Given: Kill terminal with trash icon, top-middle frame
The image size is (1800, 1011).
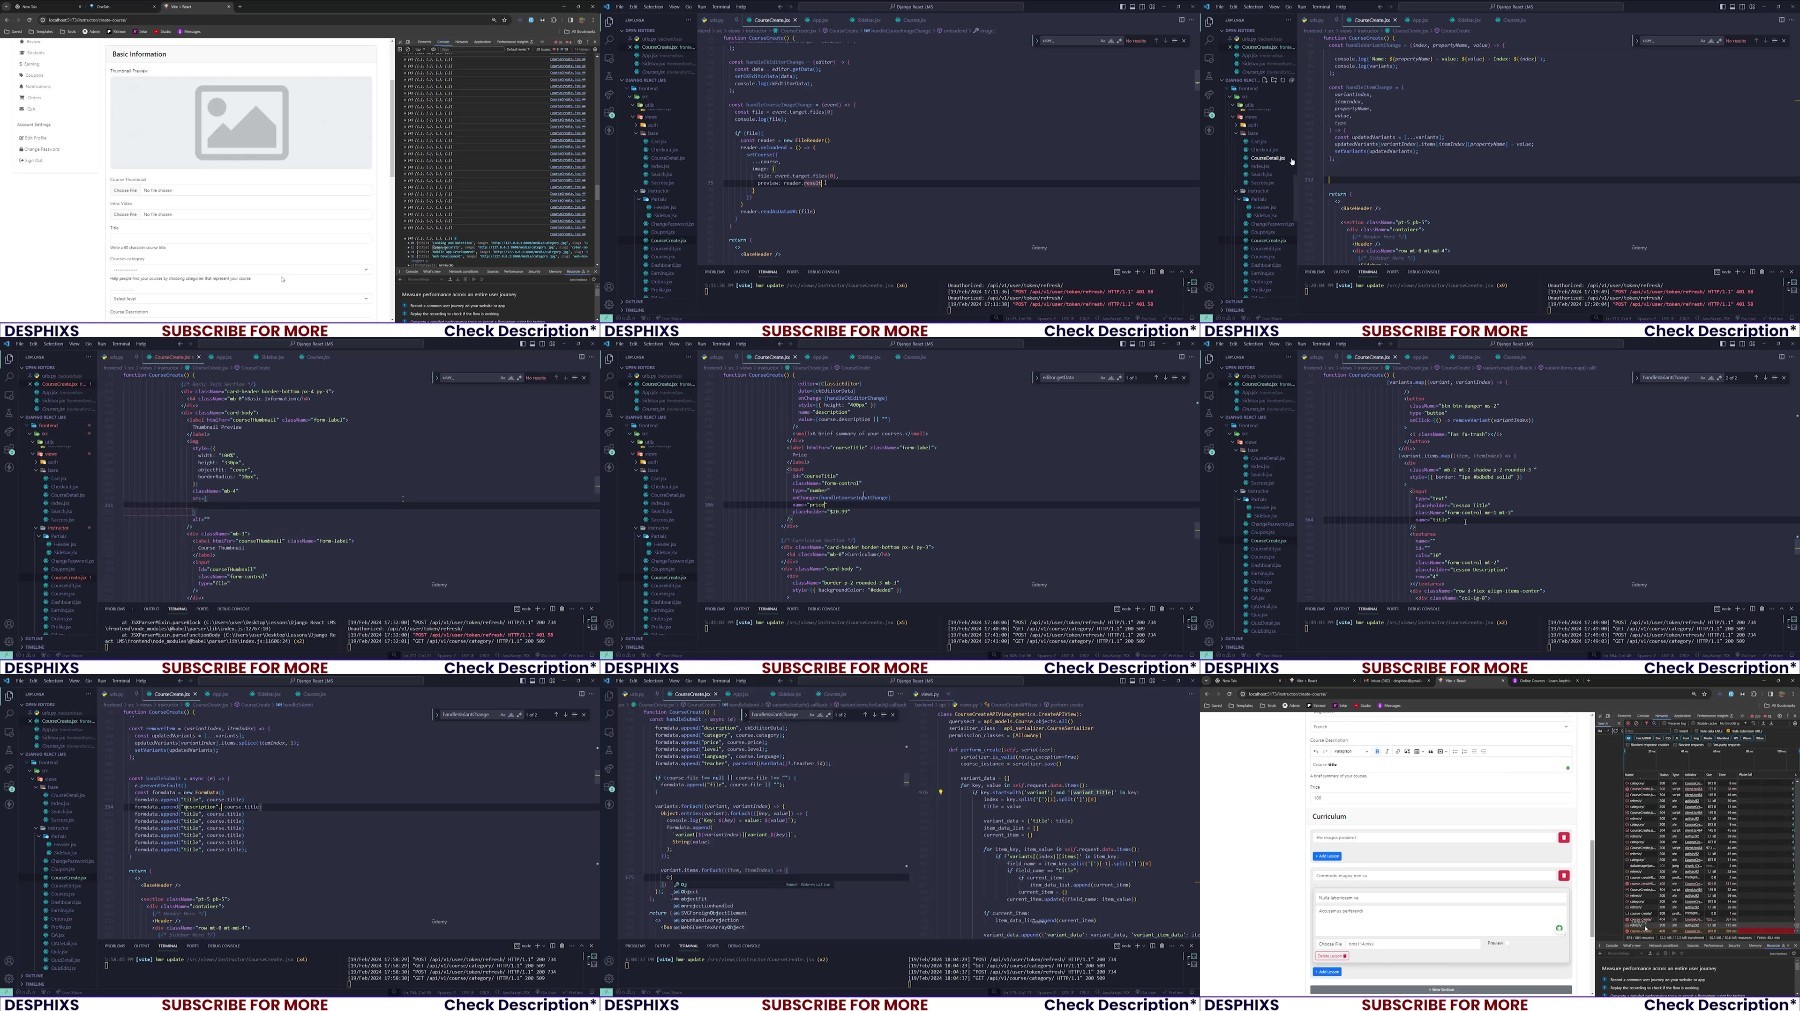Looking at the screenshot, I should [1162, 272].
